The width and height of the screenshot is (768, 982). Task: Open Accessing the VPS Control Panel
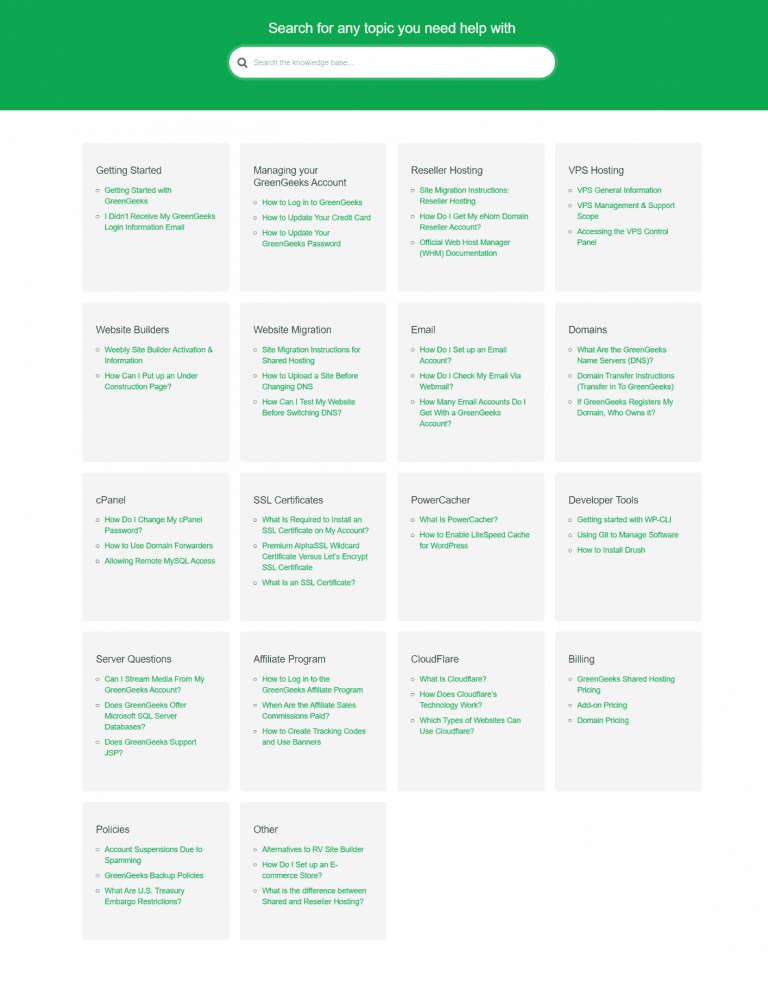point(623,237)
